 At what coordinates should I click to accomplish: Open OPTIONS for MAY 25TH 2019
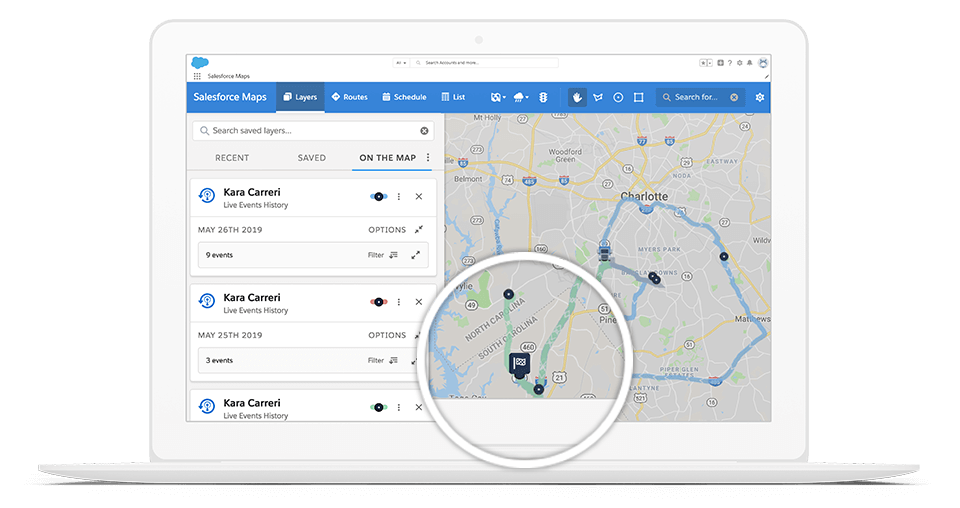387,335
